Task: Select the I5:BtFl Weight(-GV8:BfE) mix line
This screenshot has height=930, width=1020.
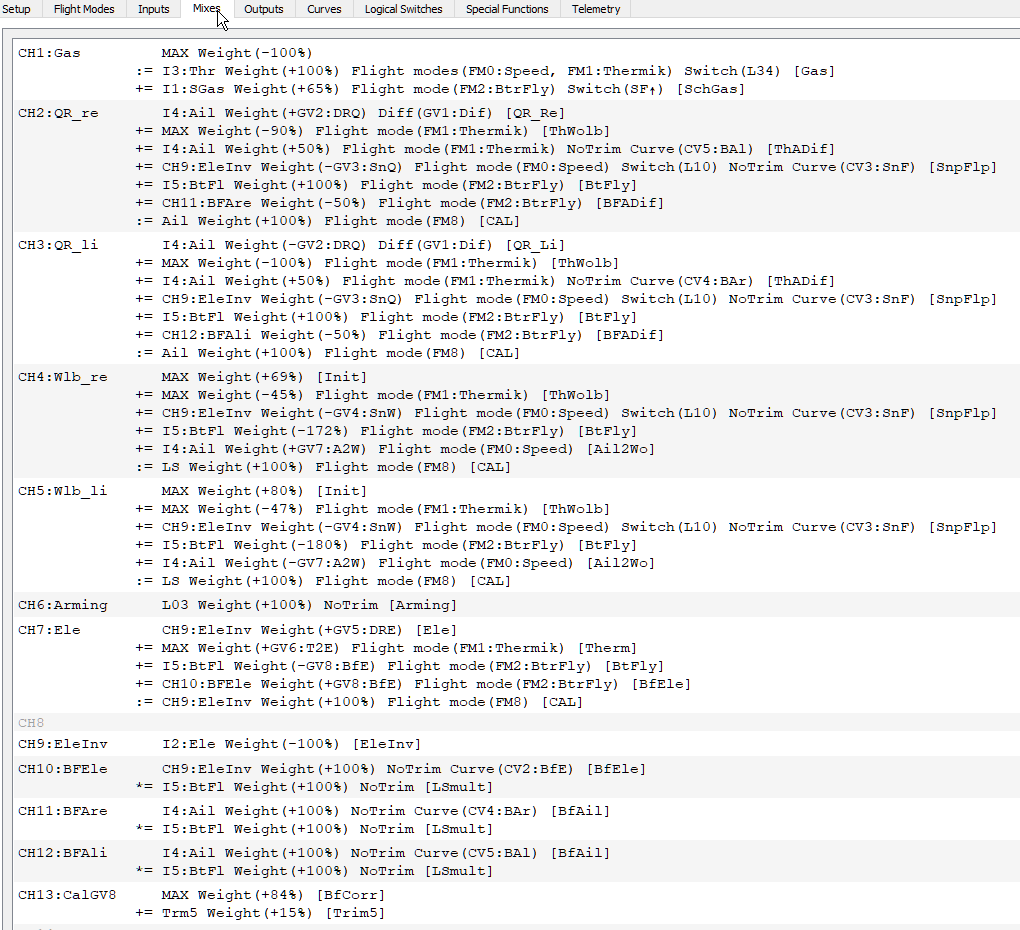Action: pos(400,667)
